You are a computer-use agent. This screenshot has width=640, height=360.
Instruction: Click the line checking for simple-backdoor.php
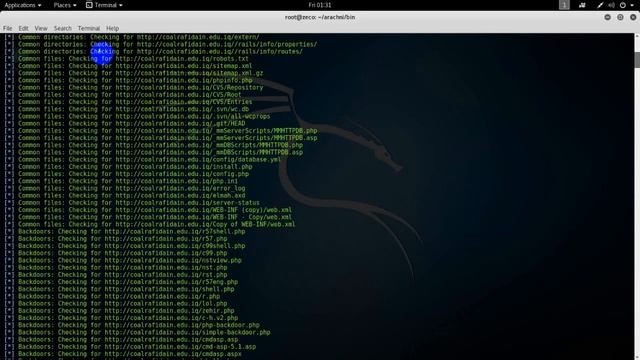click(x=137, y=332)
